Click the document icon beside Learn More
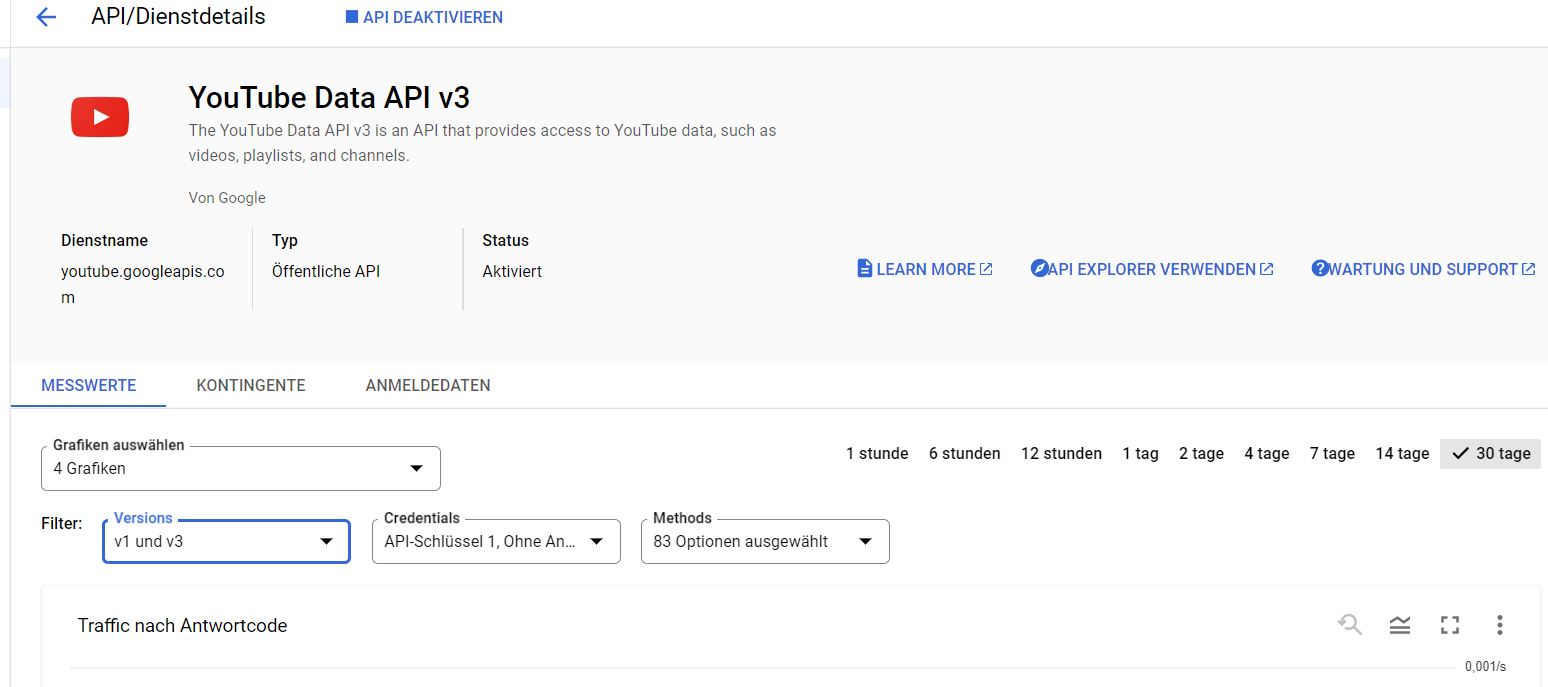The height and width of the screenshot is (687, 1548). point(865,269)
